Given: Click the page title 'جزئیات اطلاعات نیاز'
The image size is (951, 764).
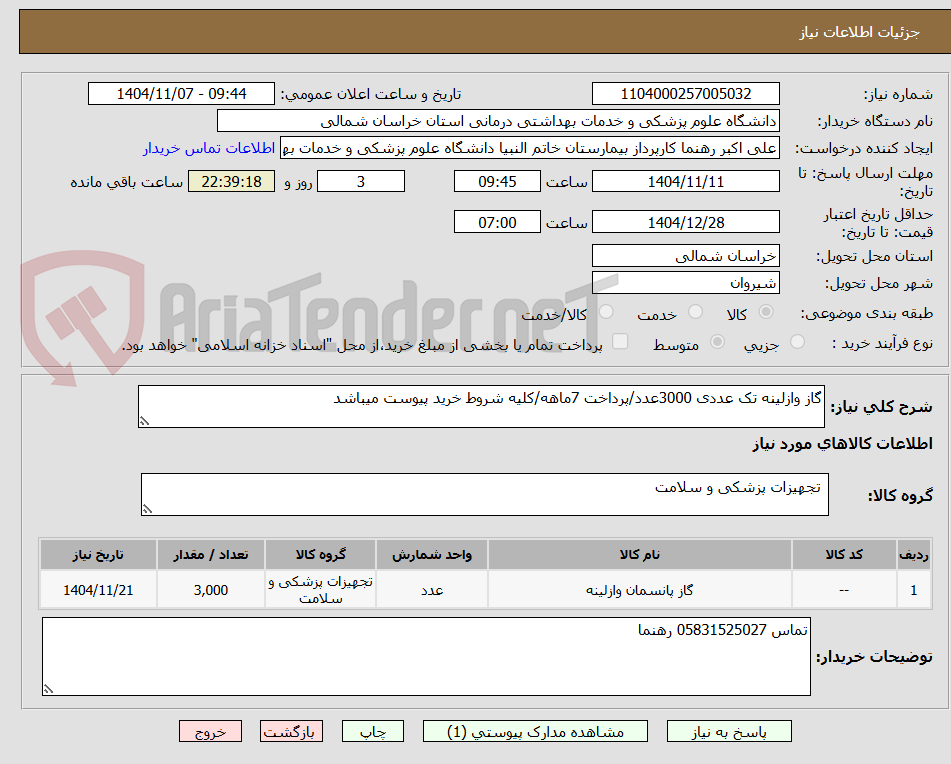Looking at the screenshot, I should click(x=859, y=32).
